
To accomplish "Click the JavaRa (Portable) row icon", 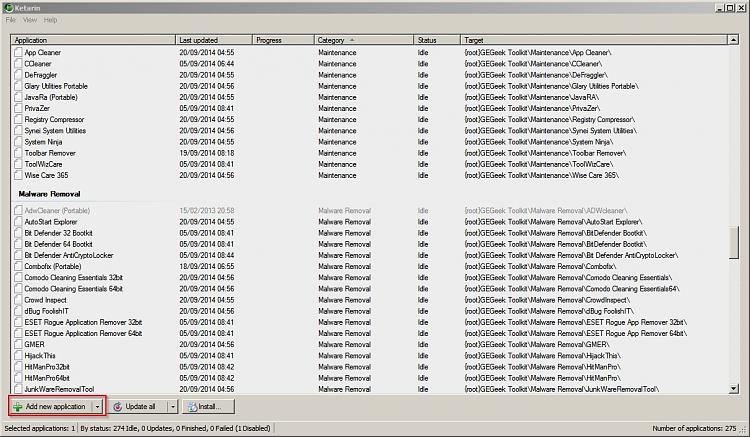I will (x=18, y=97).
